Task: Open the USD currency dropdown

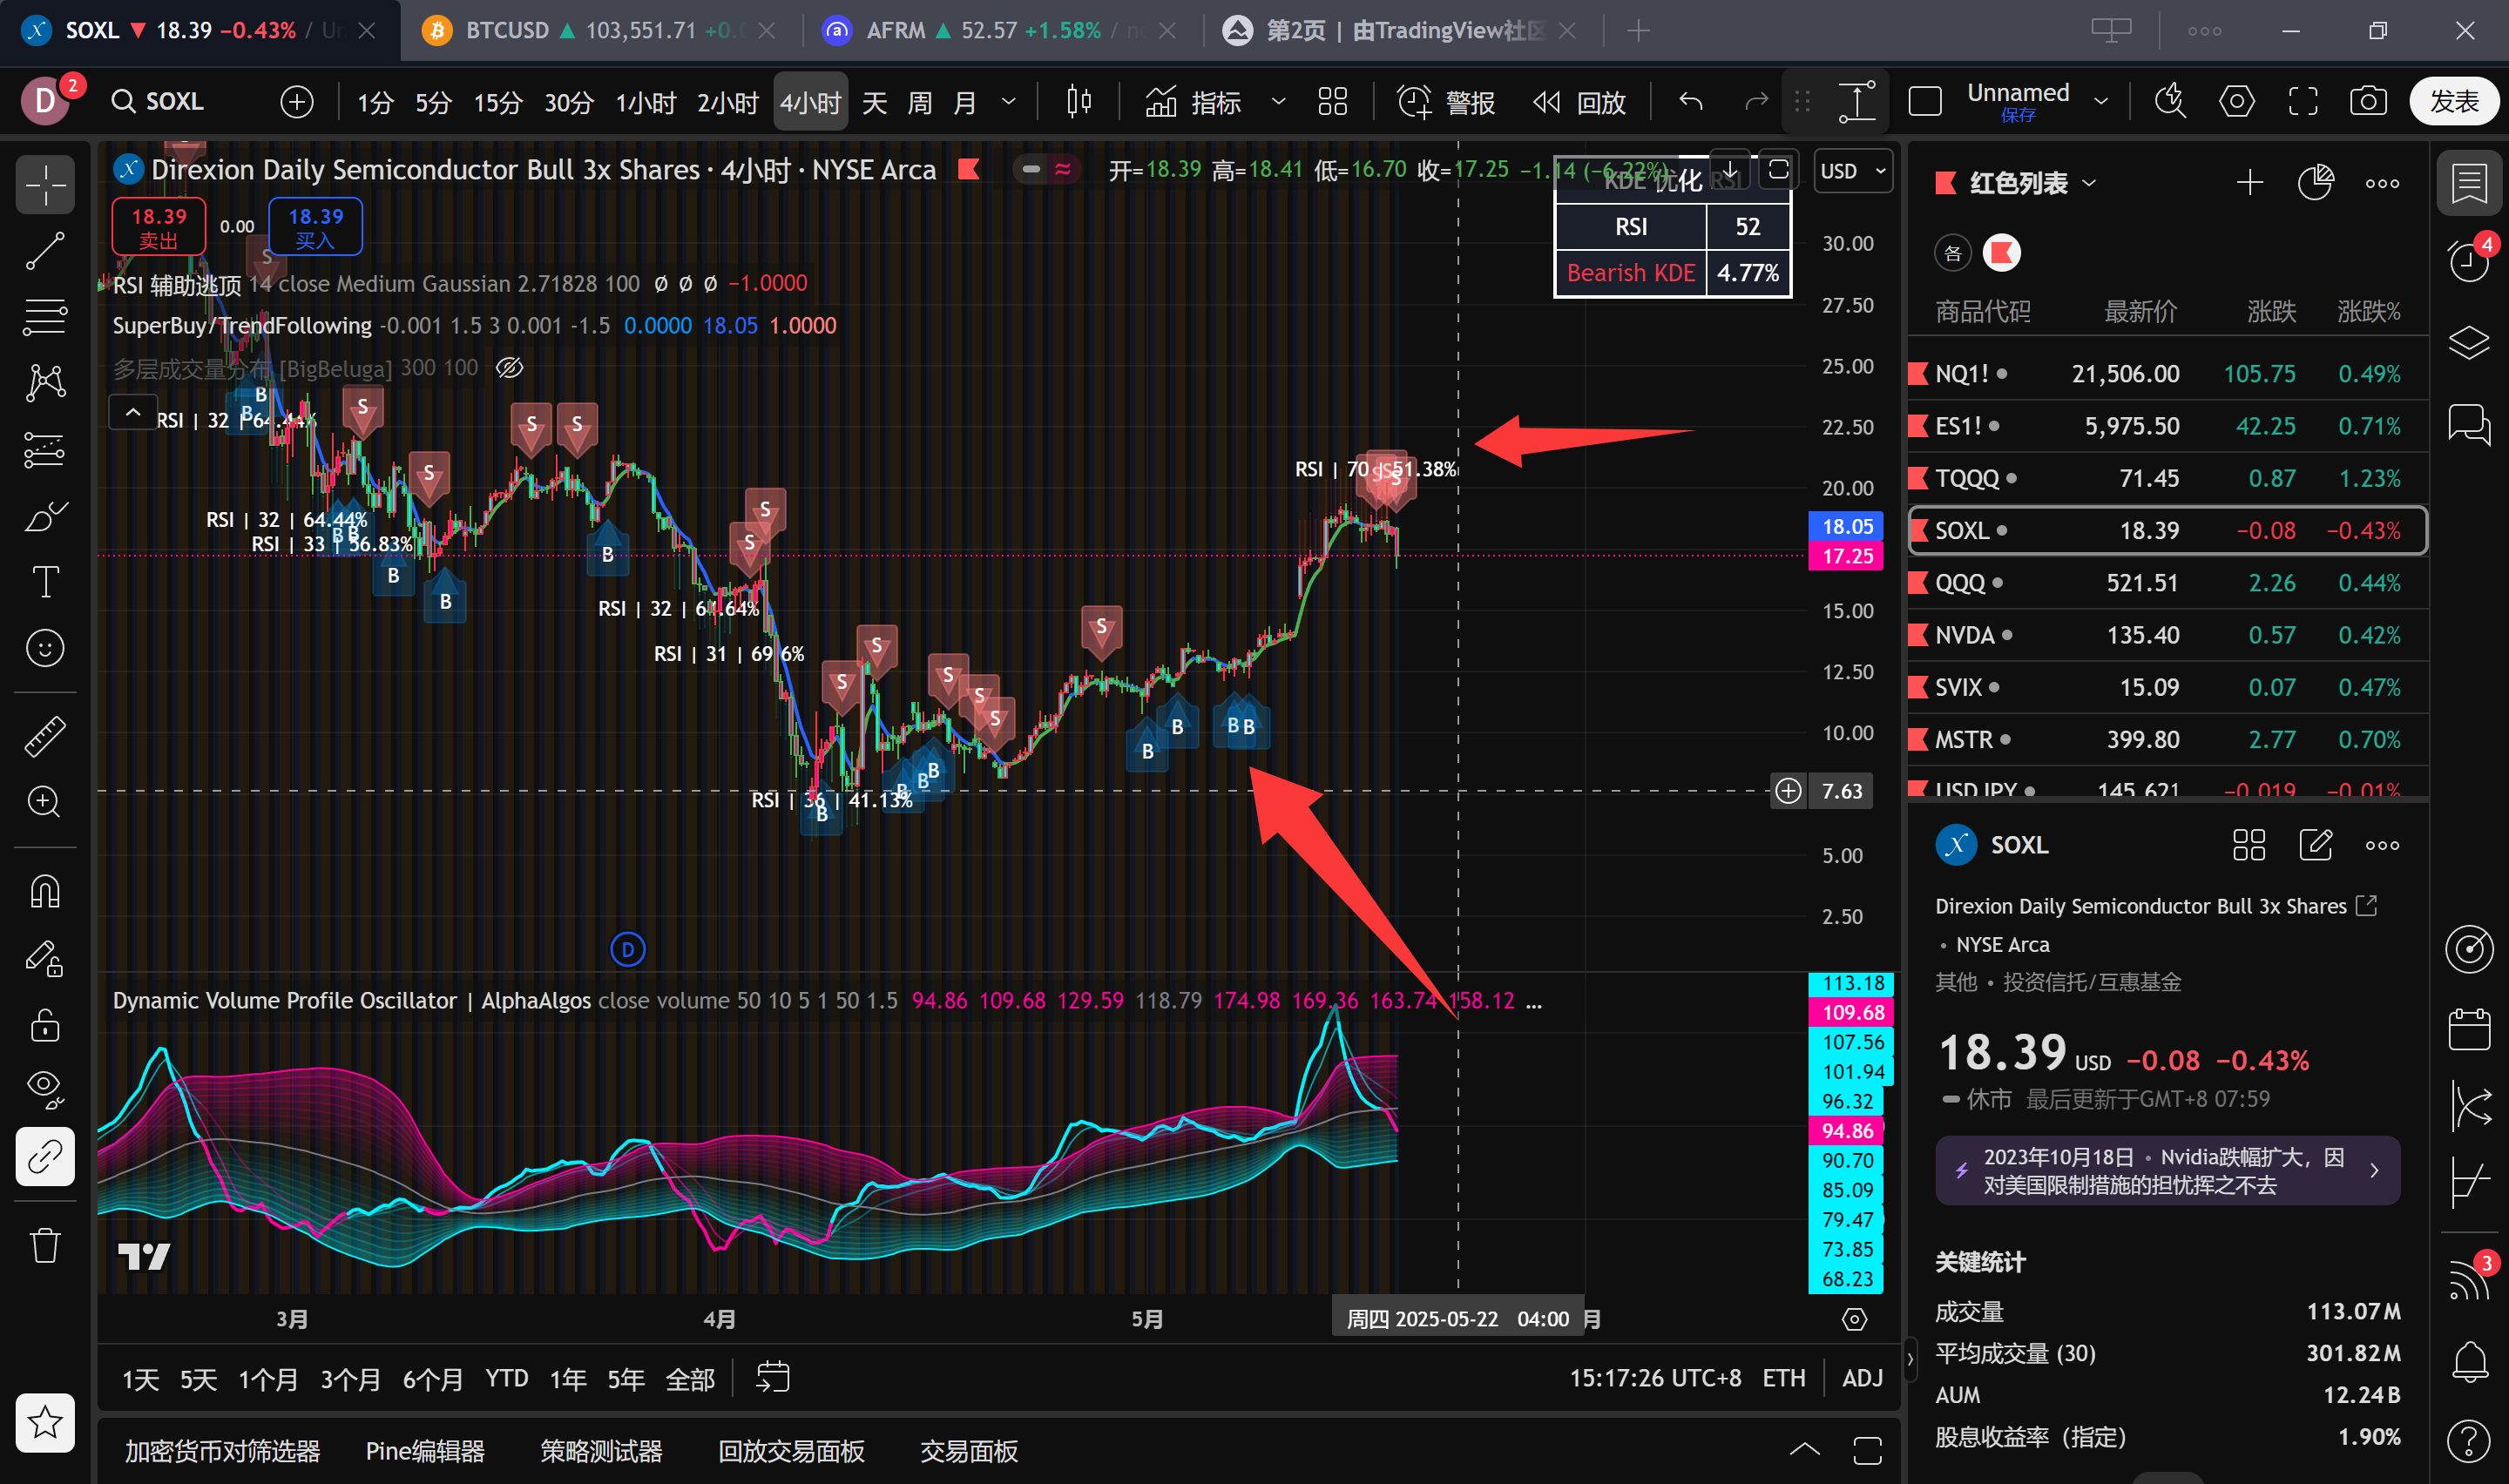Action: [1853, 171]
